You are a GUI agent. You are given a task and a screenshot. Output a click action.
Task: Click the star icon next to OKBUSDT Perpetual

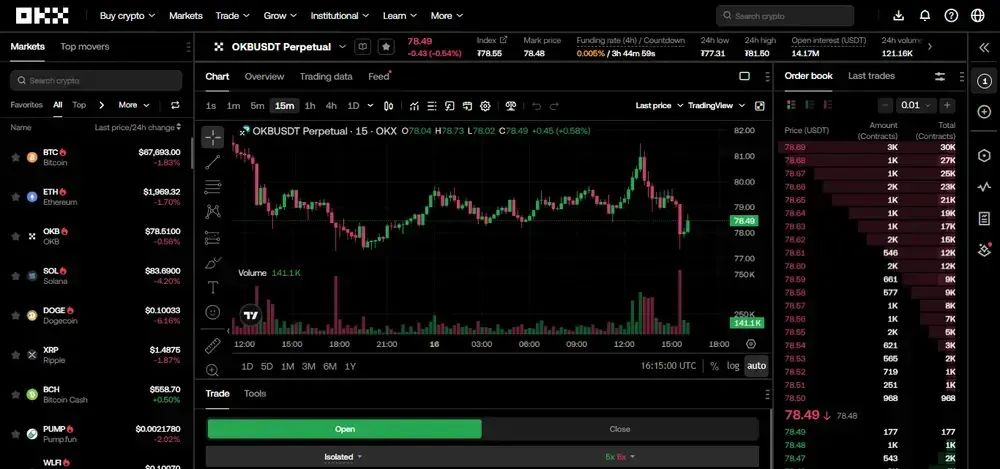click(x=386, y=47)
